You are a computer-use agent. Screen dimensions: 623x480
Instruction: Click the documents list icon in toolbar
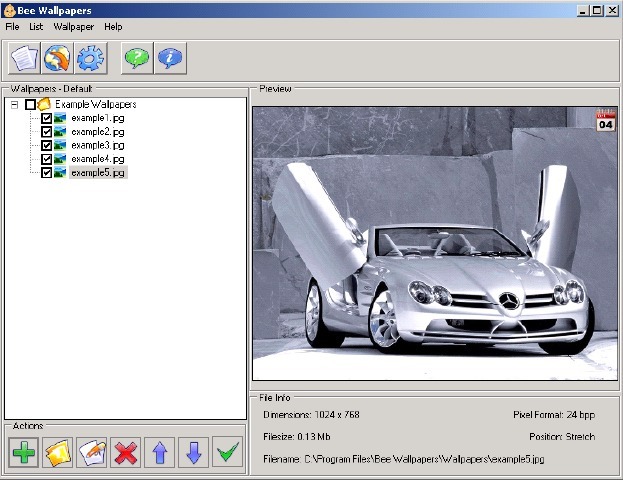[24, 59]
